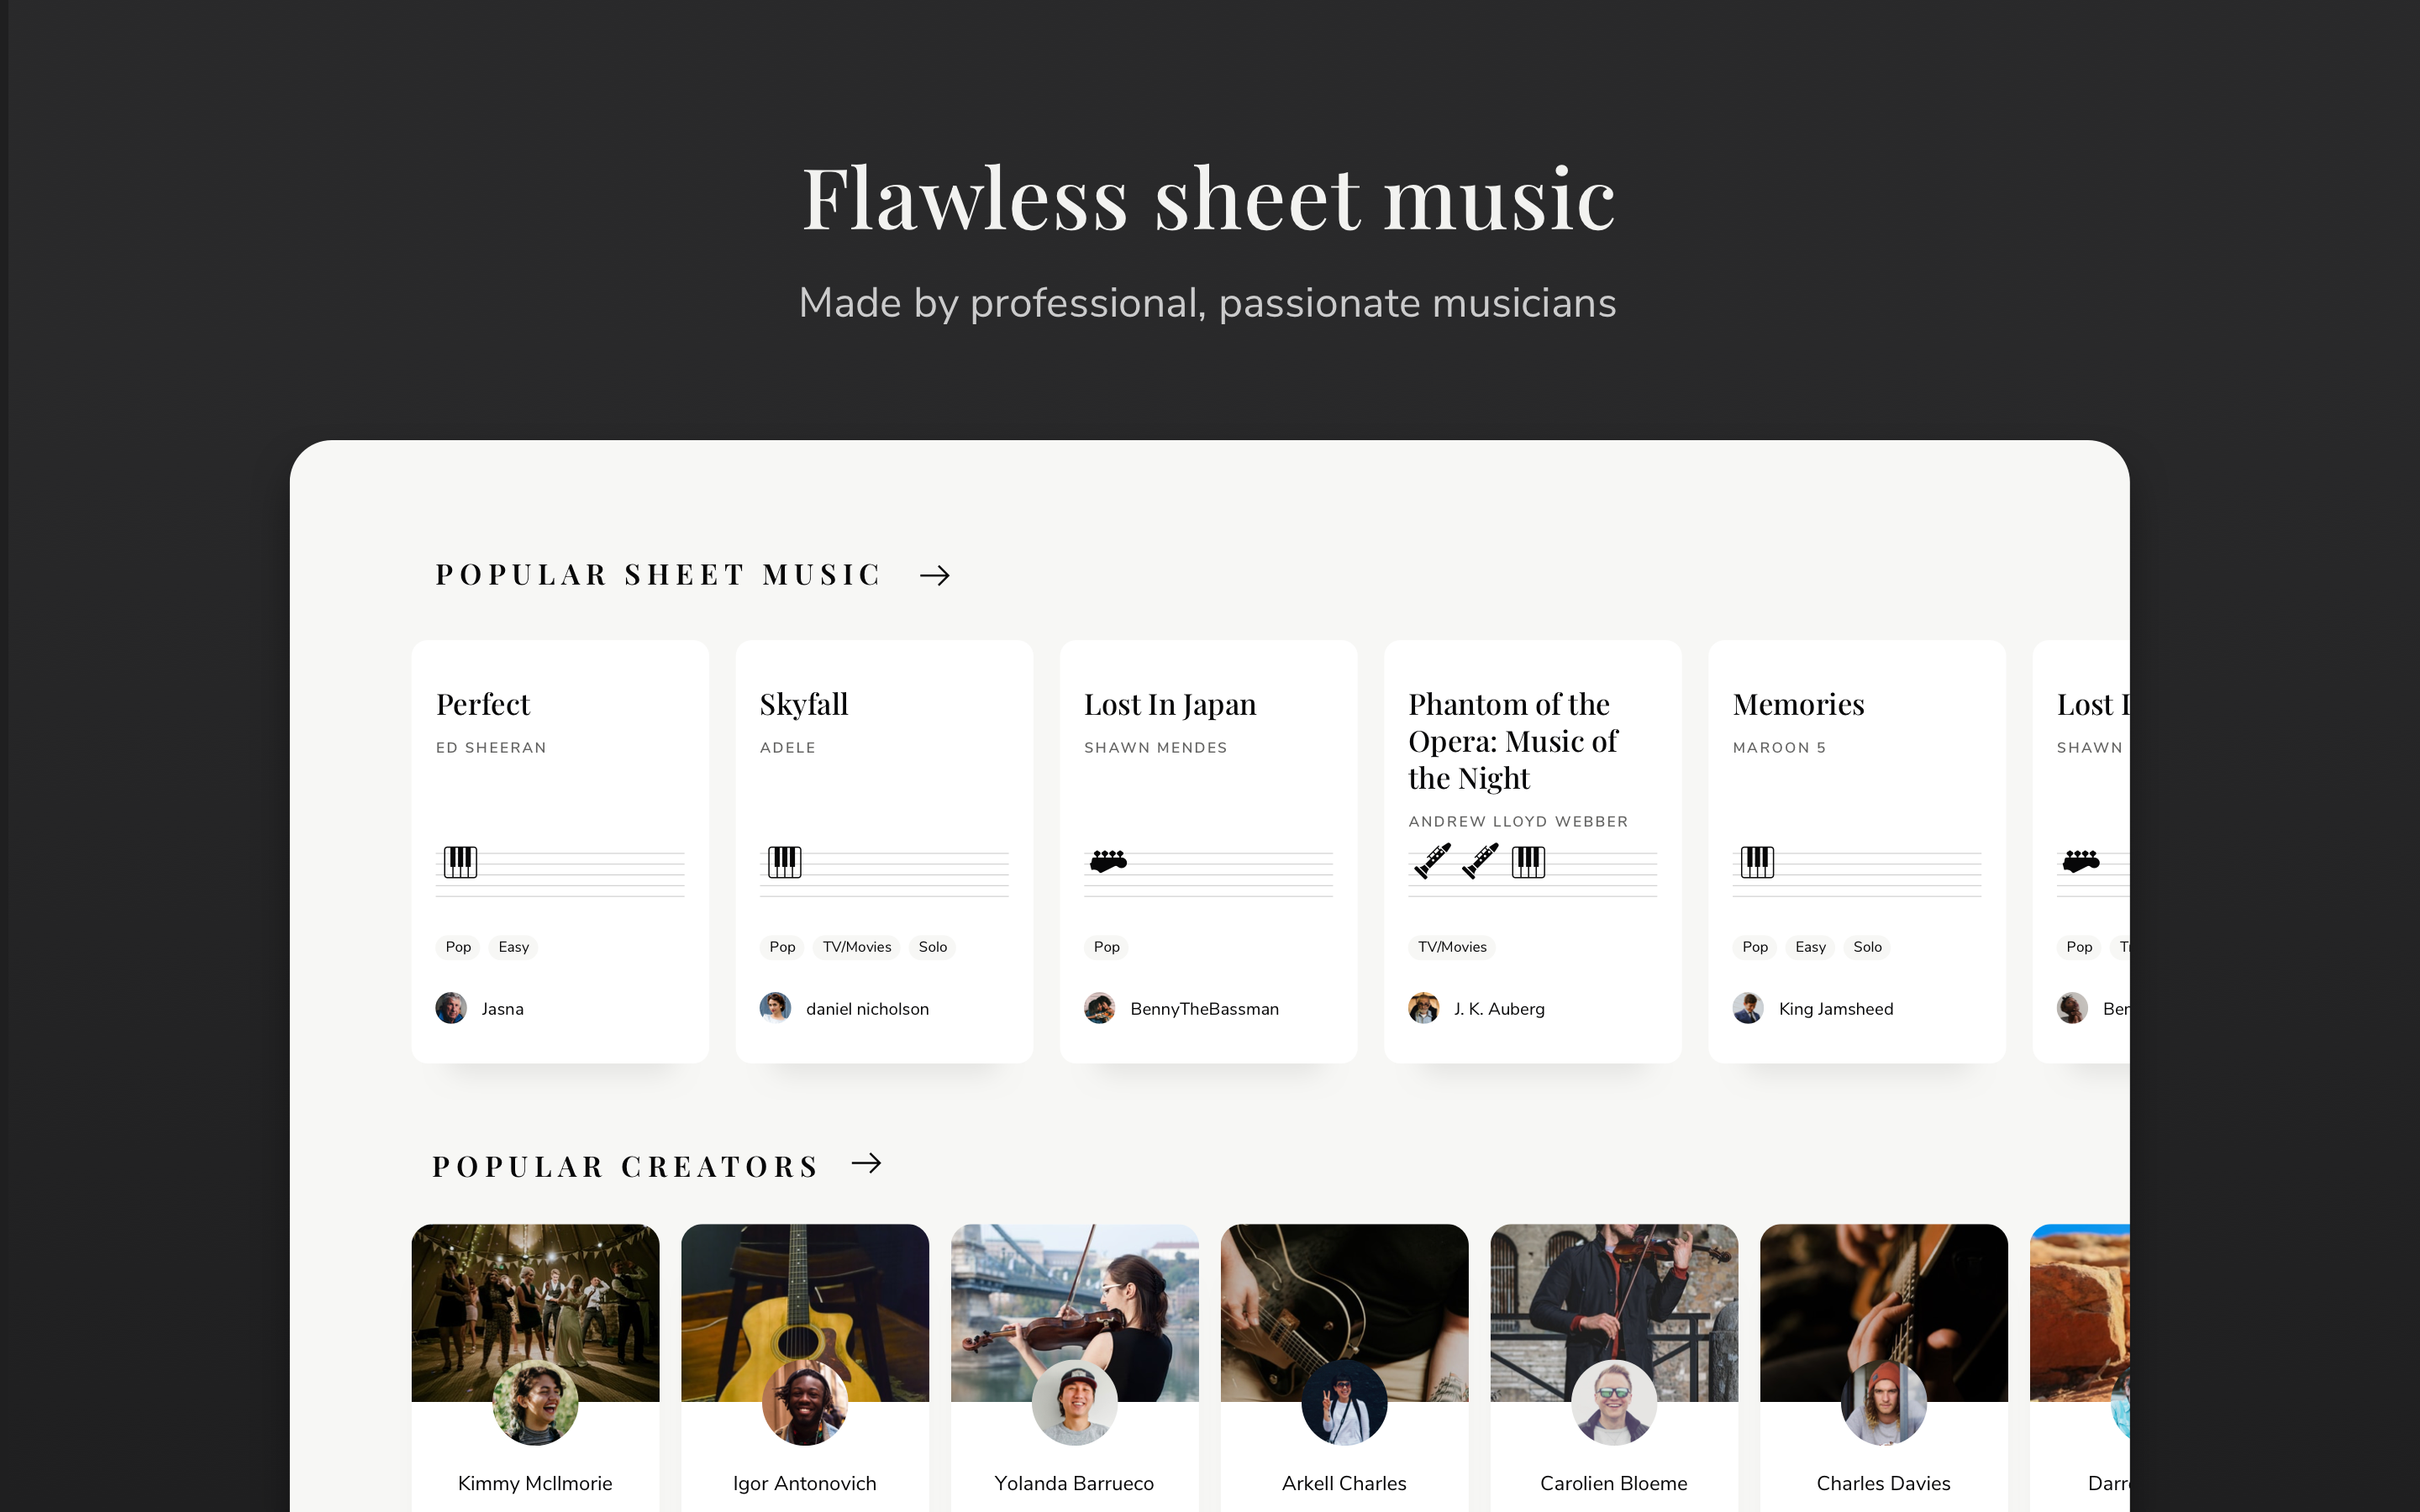The image size is (2420, 1512).
Task: Open Yolanda Barrueco's violin cover photo
Action: [x=1074, y=1312]
